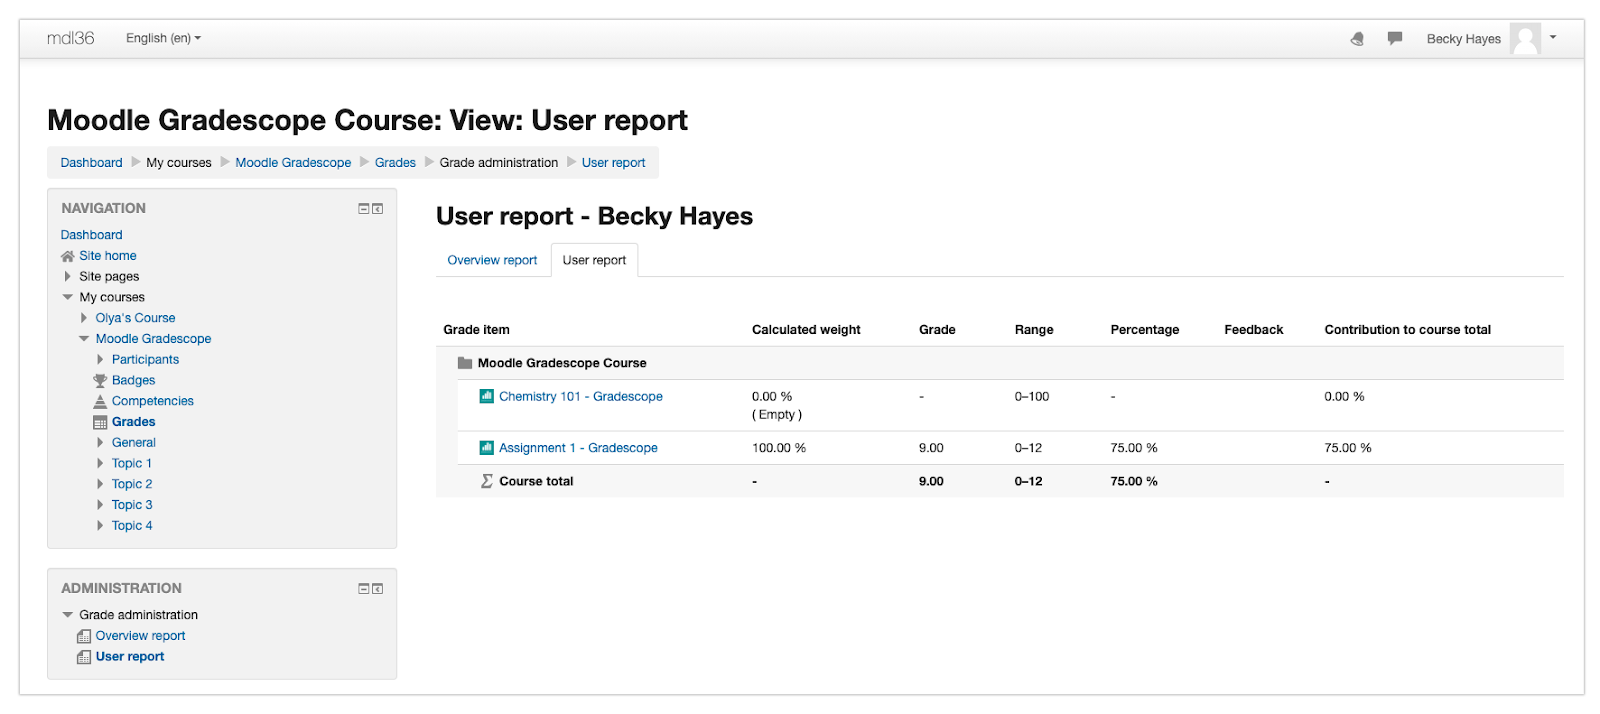Click User report in the breadcrumb
The image size is (1600, 714).
(x=613, y=163)
